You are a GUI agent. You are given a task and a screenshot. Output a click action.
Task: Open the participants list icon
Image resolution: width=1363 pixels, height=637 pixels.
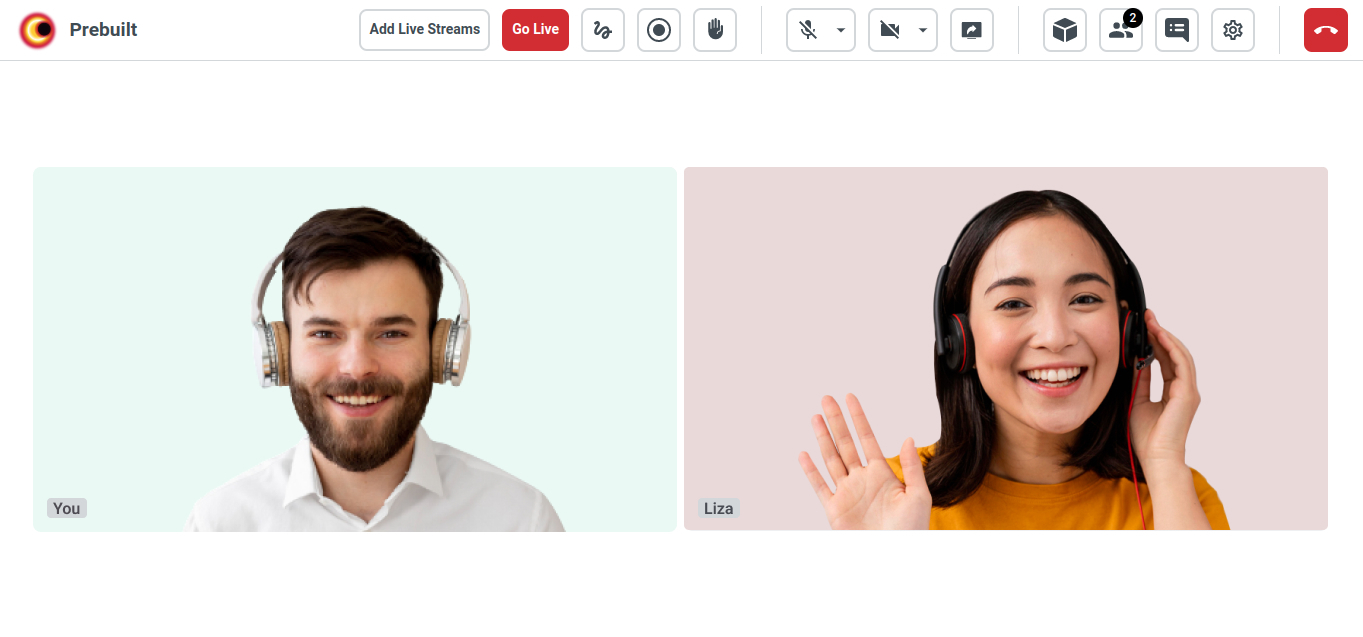coord(1121,30)
